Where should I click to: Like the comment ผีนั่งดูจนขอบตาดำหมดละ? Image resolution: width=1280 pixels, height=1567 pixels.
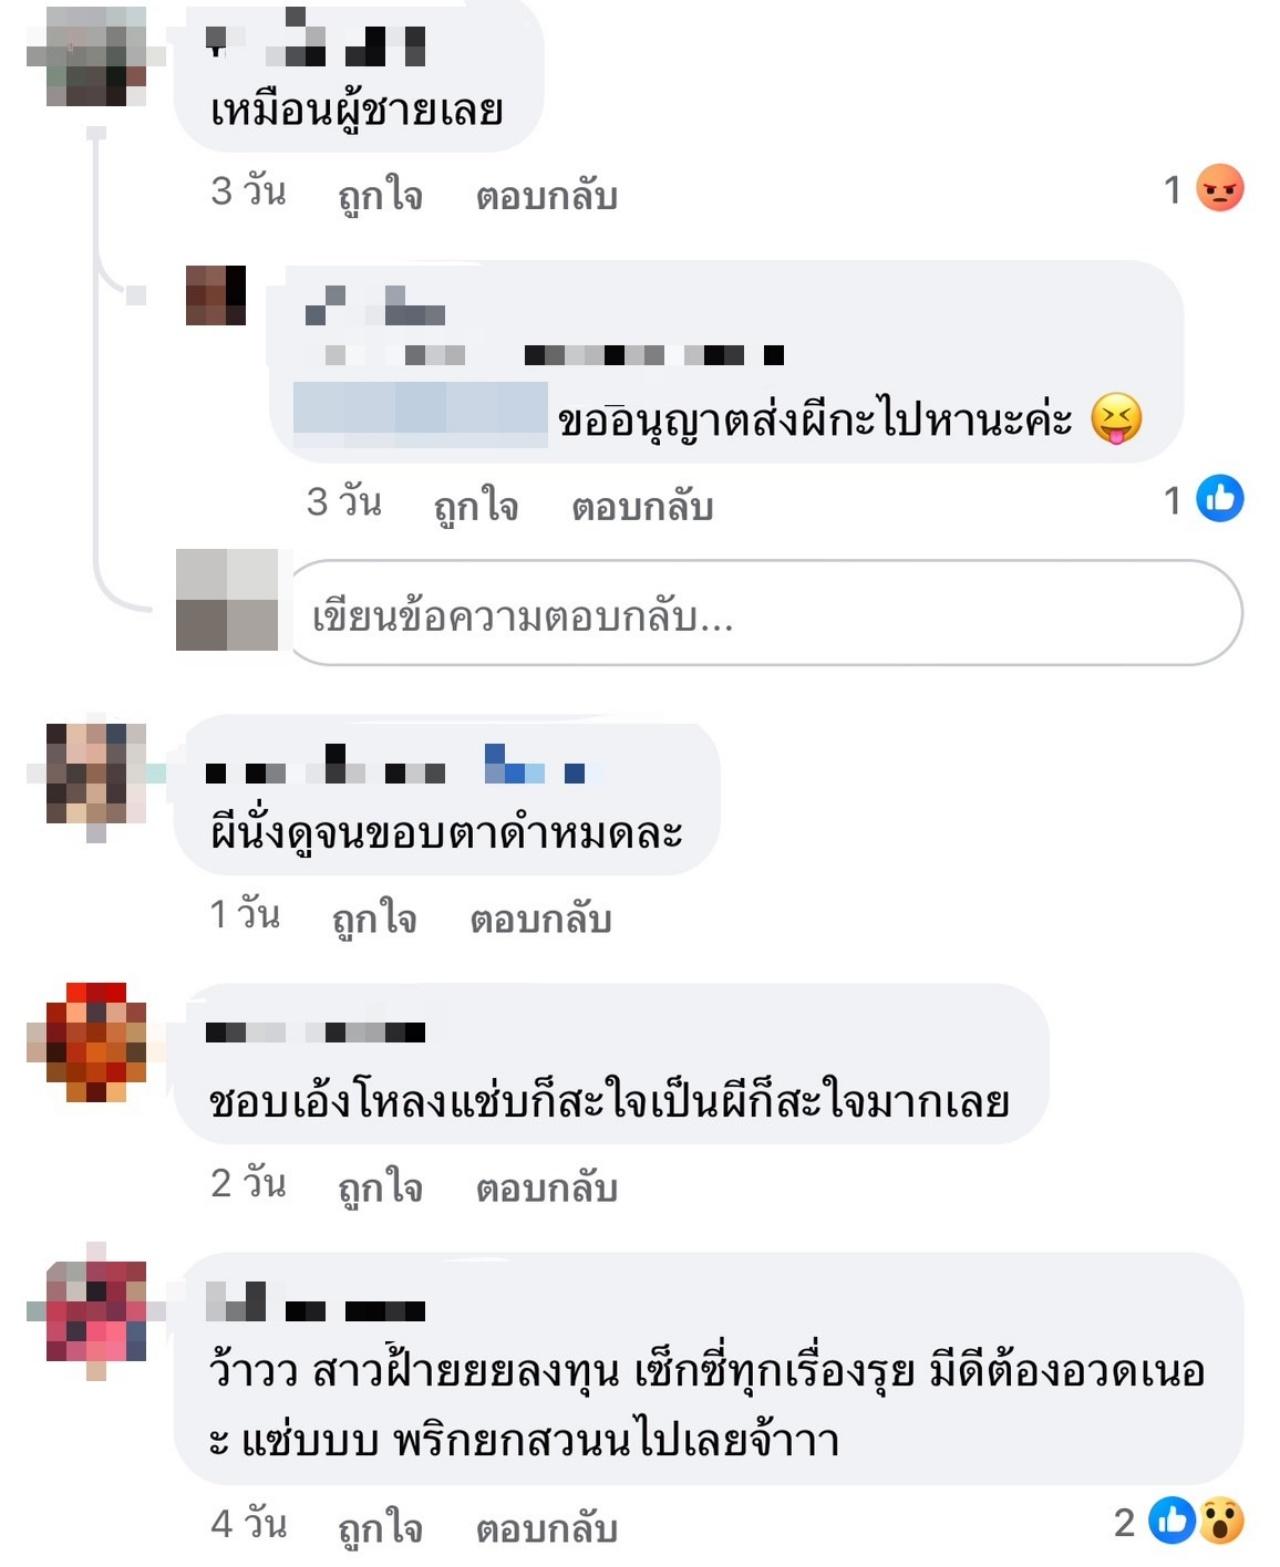click(375, 917)
